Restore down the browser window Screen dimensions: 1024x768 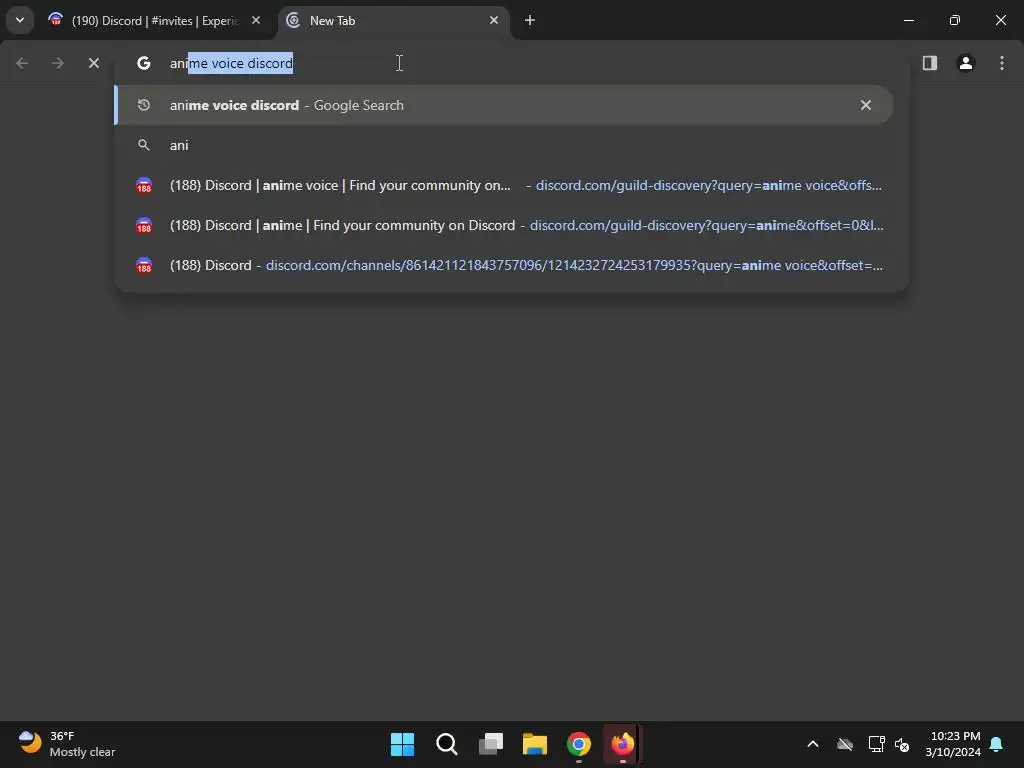click(x=955, y=20)
